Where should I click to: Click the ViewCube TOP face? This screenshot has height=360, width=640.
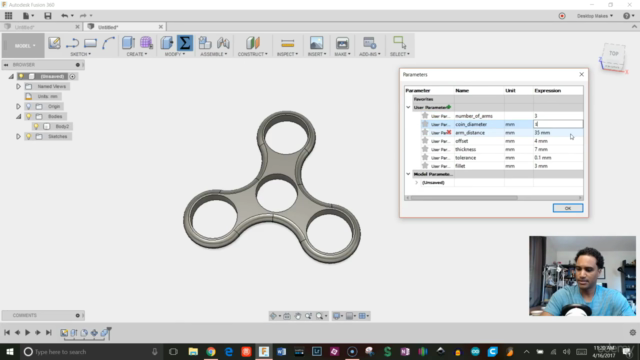point(613,54)
